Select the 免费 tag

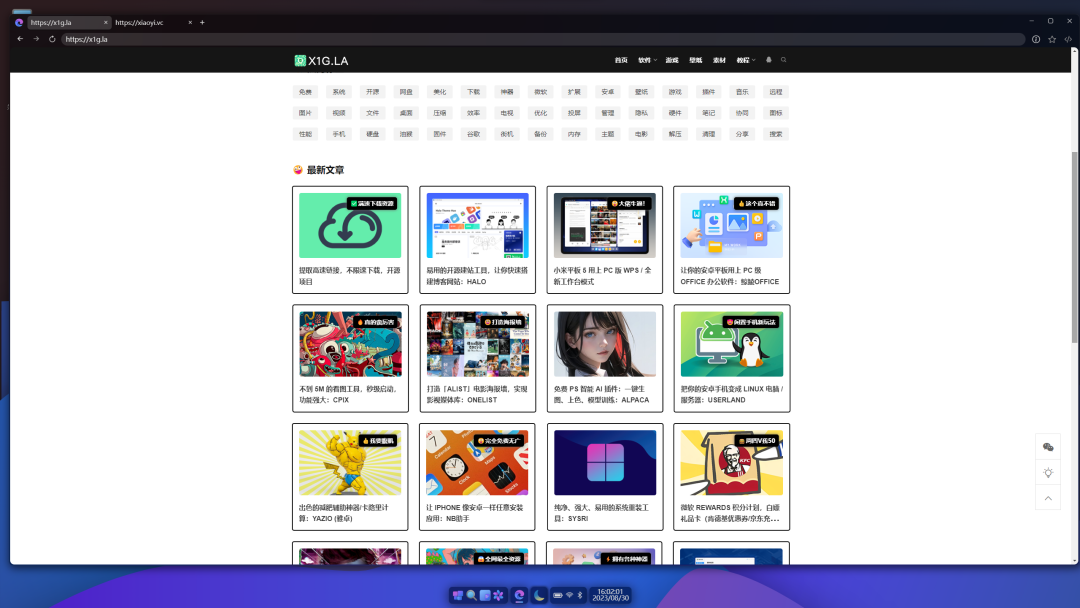pos(305,92)
